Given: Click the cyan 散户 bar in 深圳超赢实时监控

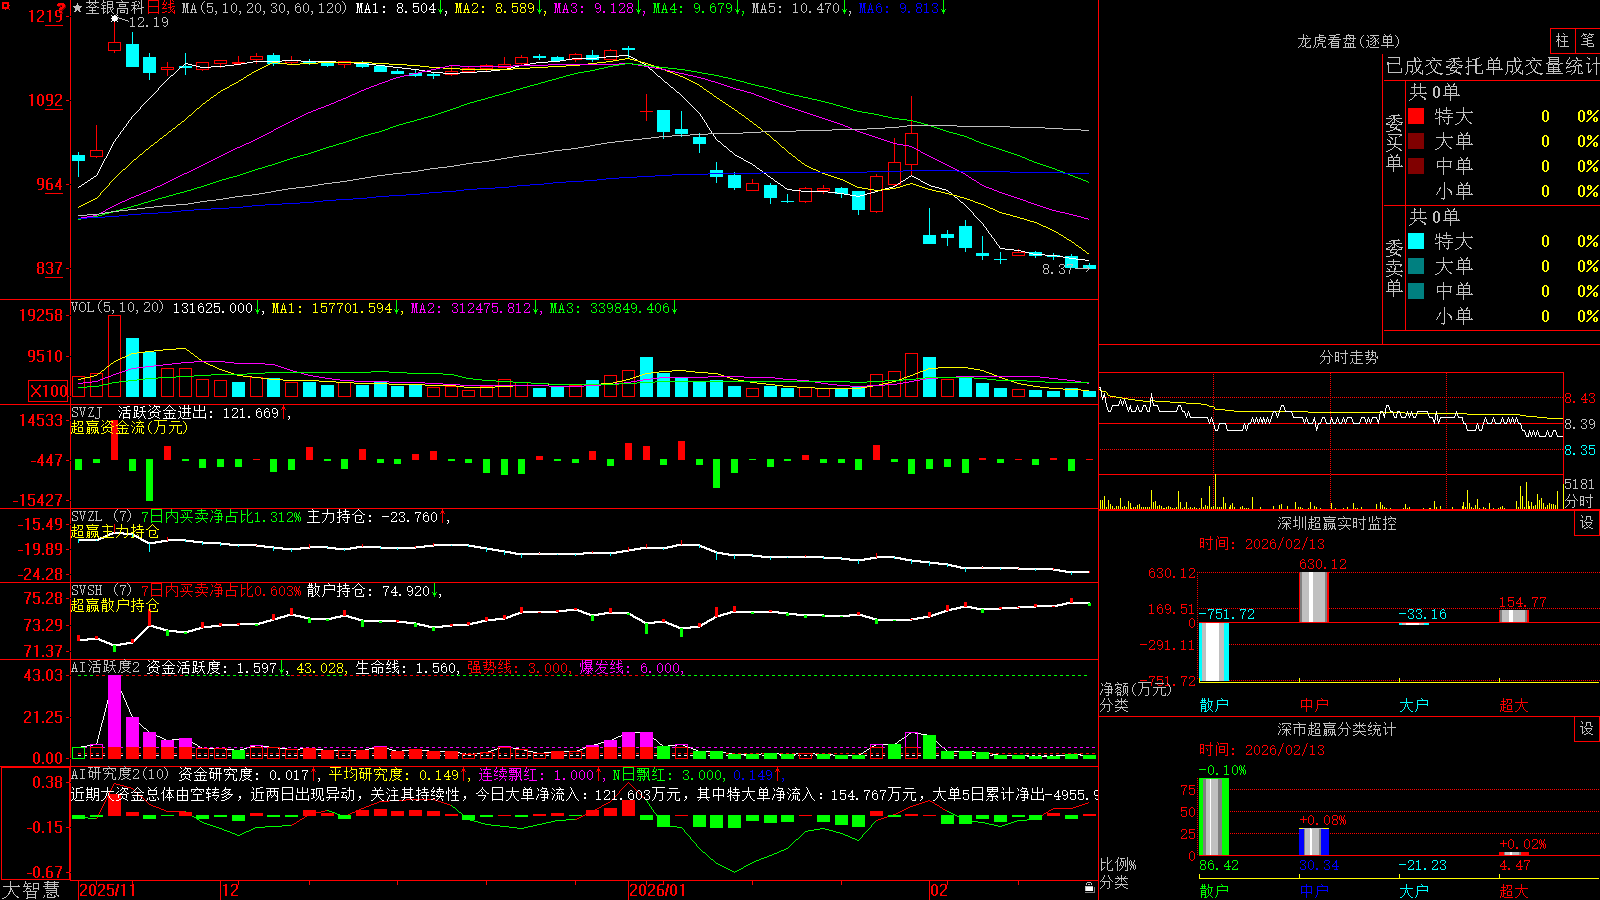Looking at the screenshot, I should pos(1214,652).
